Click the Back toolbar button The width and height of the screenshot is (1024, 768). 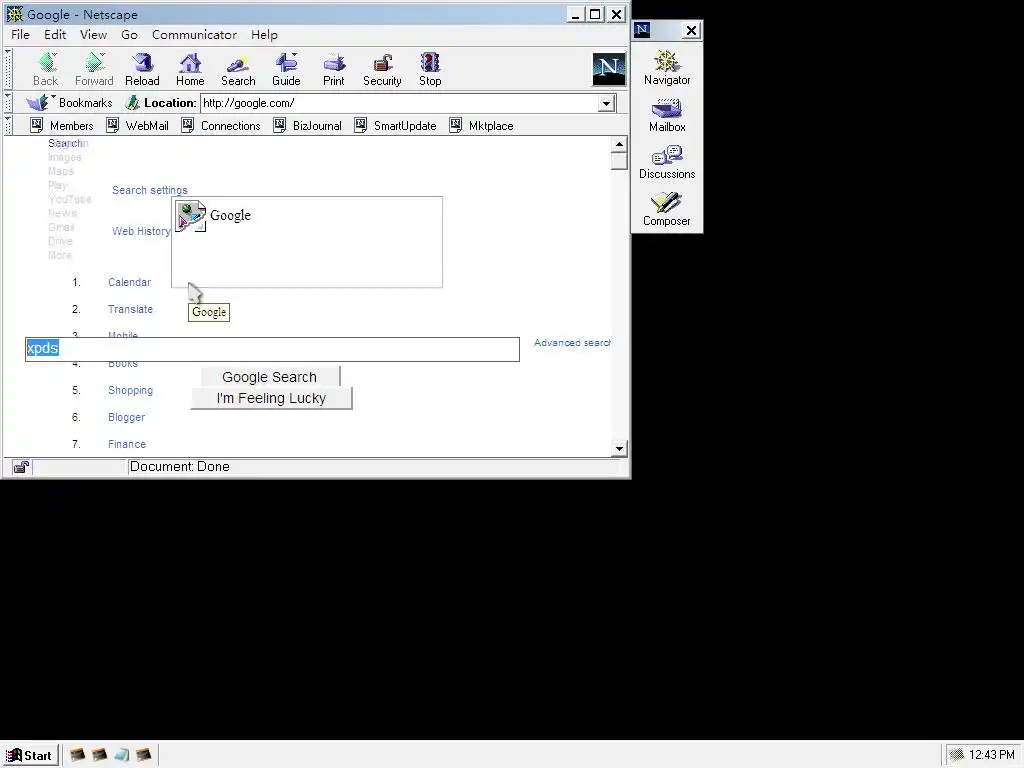pyautogui.click(x=46, y=69)
